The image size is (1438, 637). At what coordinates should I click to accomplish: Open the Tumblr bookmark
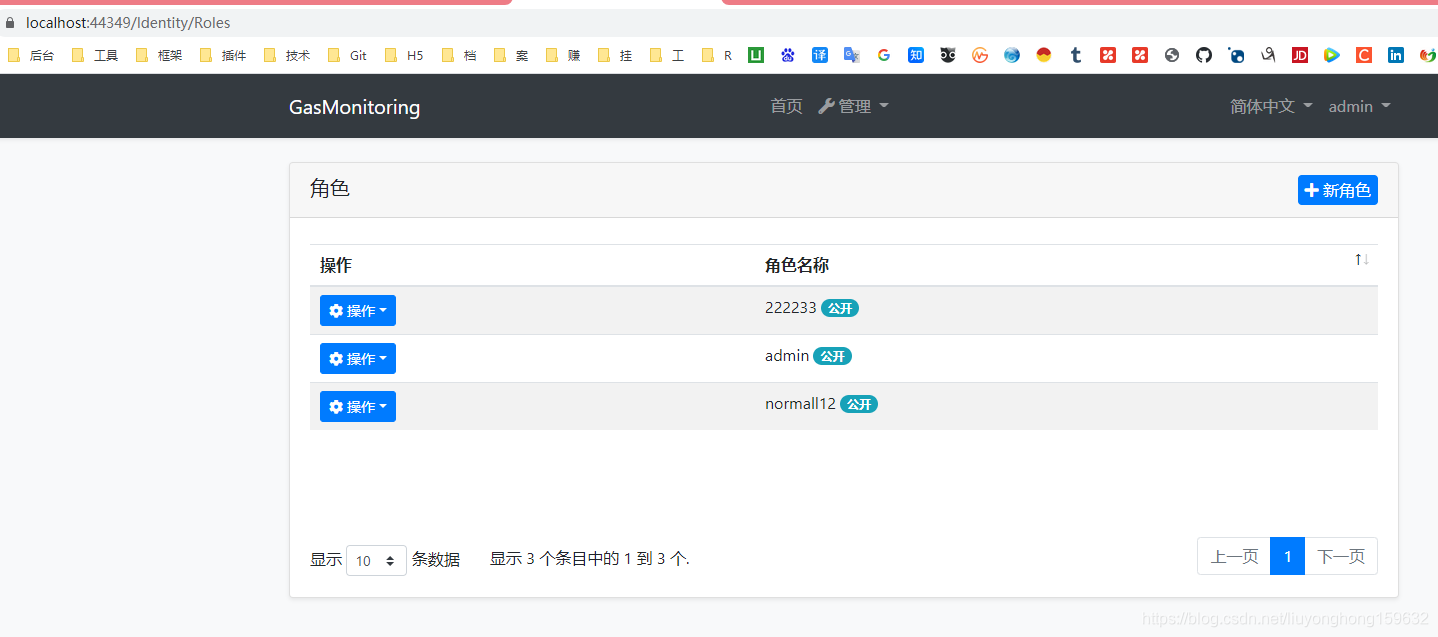[x=1075, y=55]
